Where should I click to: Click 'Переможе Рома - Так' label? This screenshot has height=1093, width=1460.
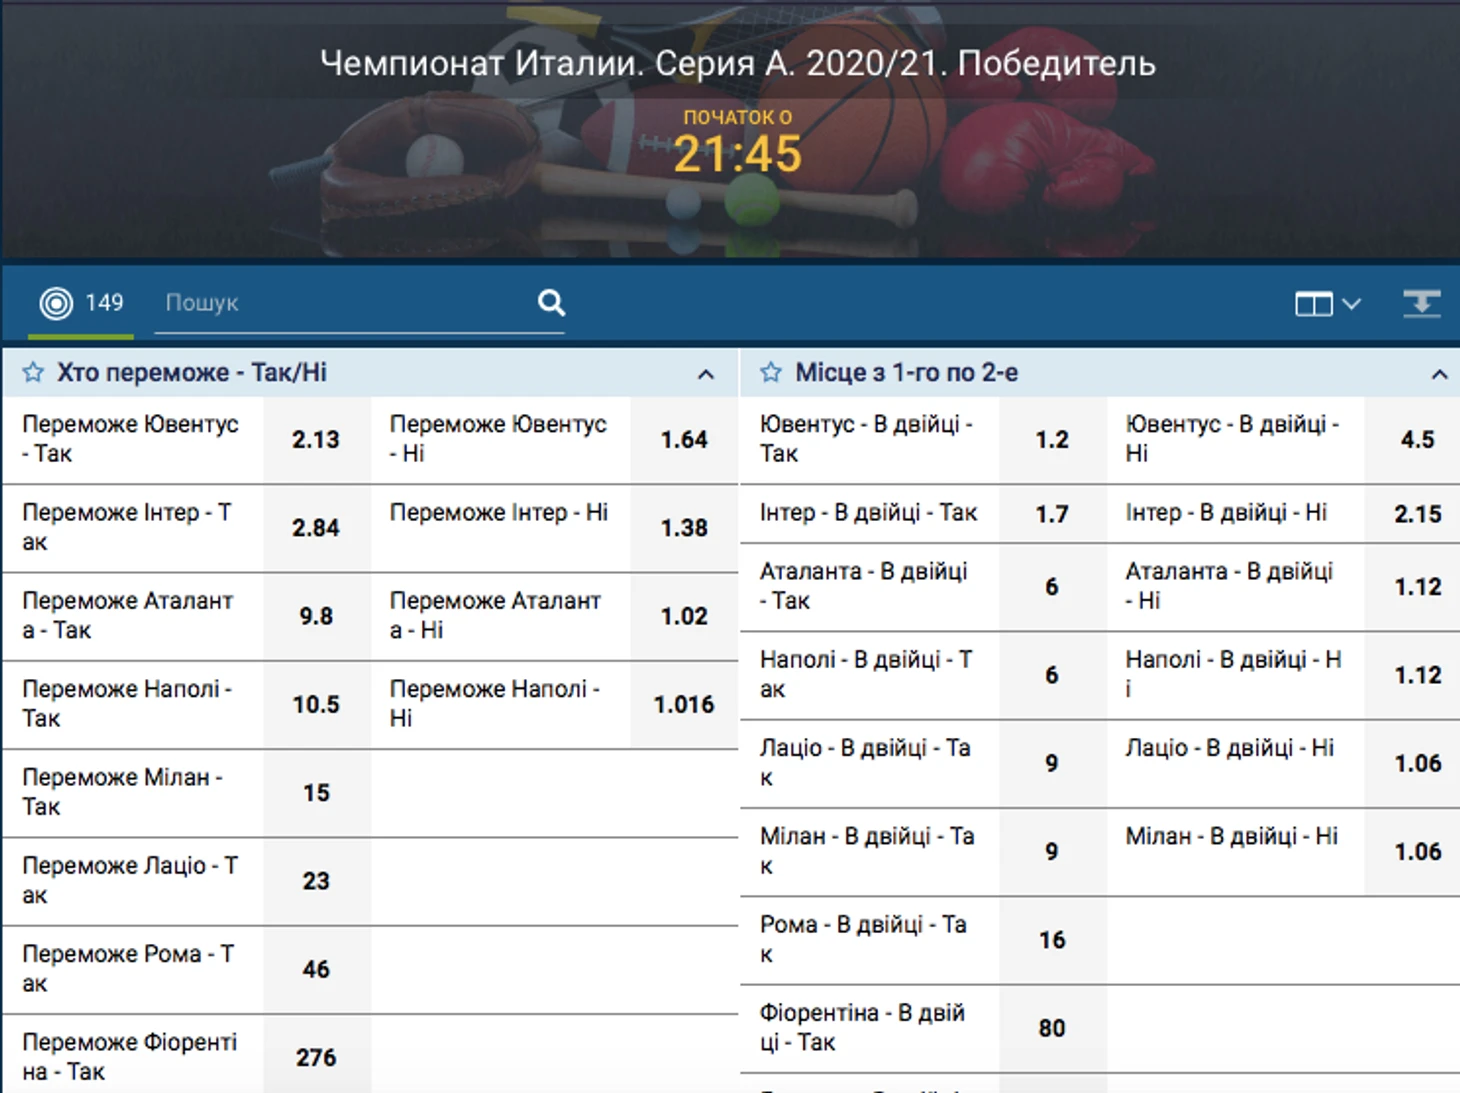(128, 968)
